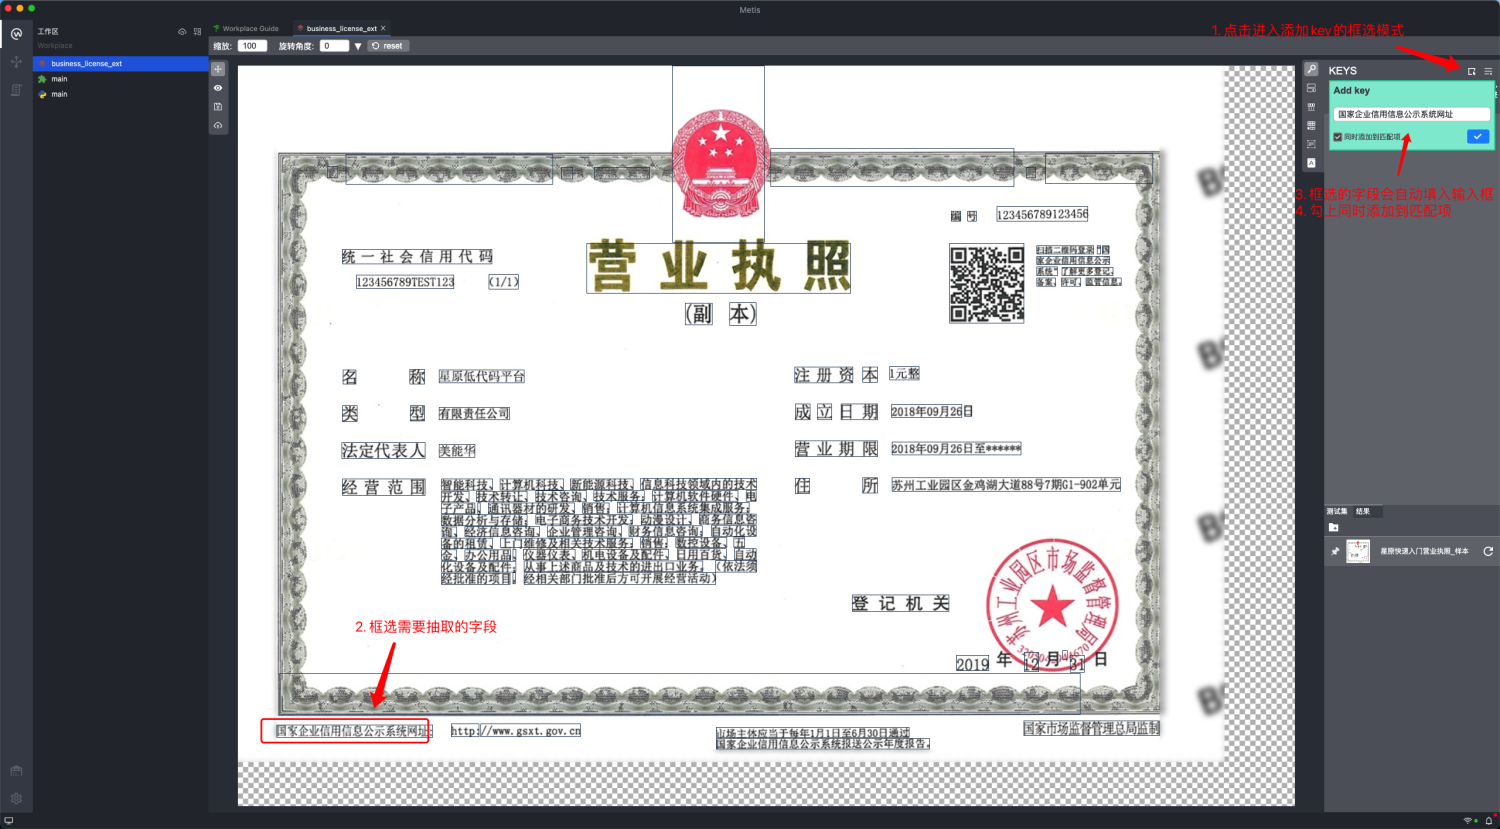This screenshot has height=829, width=1500.
Task: Select the 123456789123456 number box
Action: tap(1042, 214)
